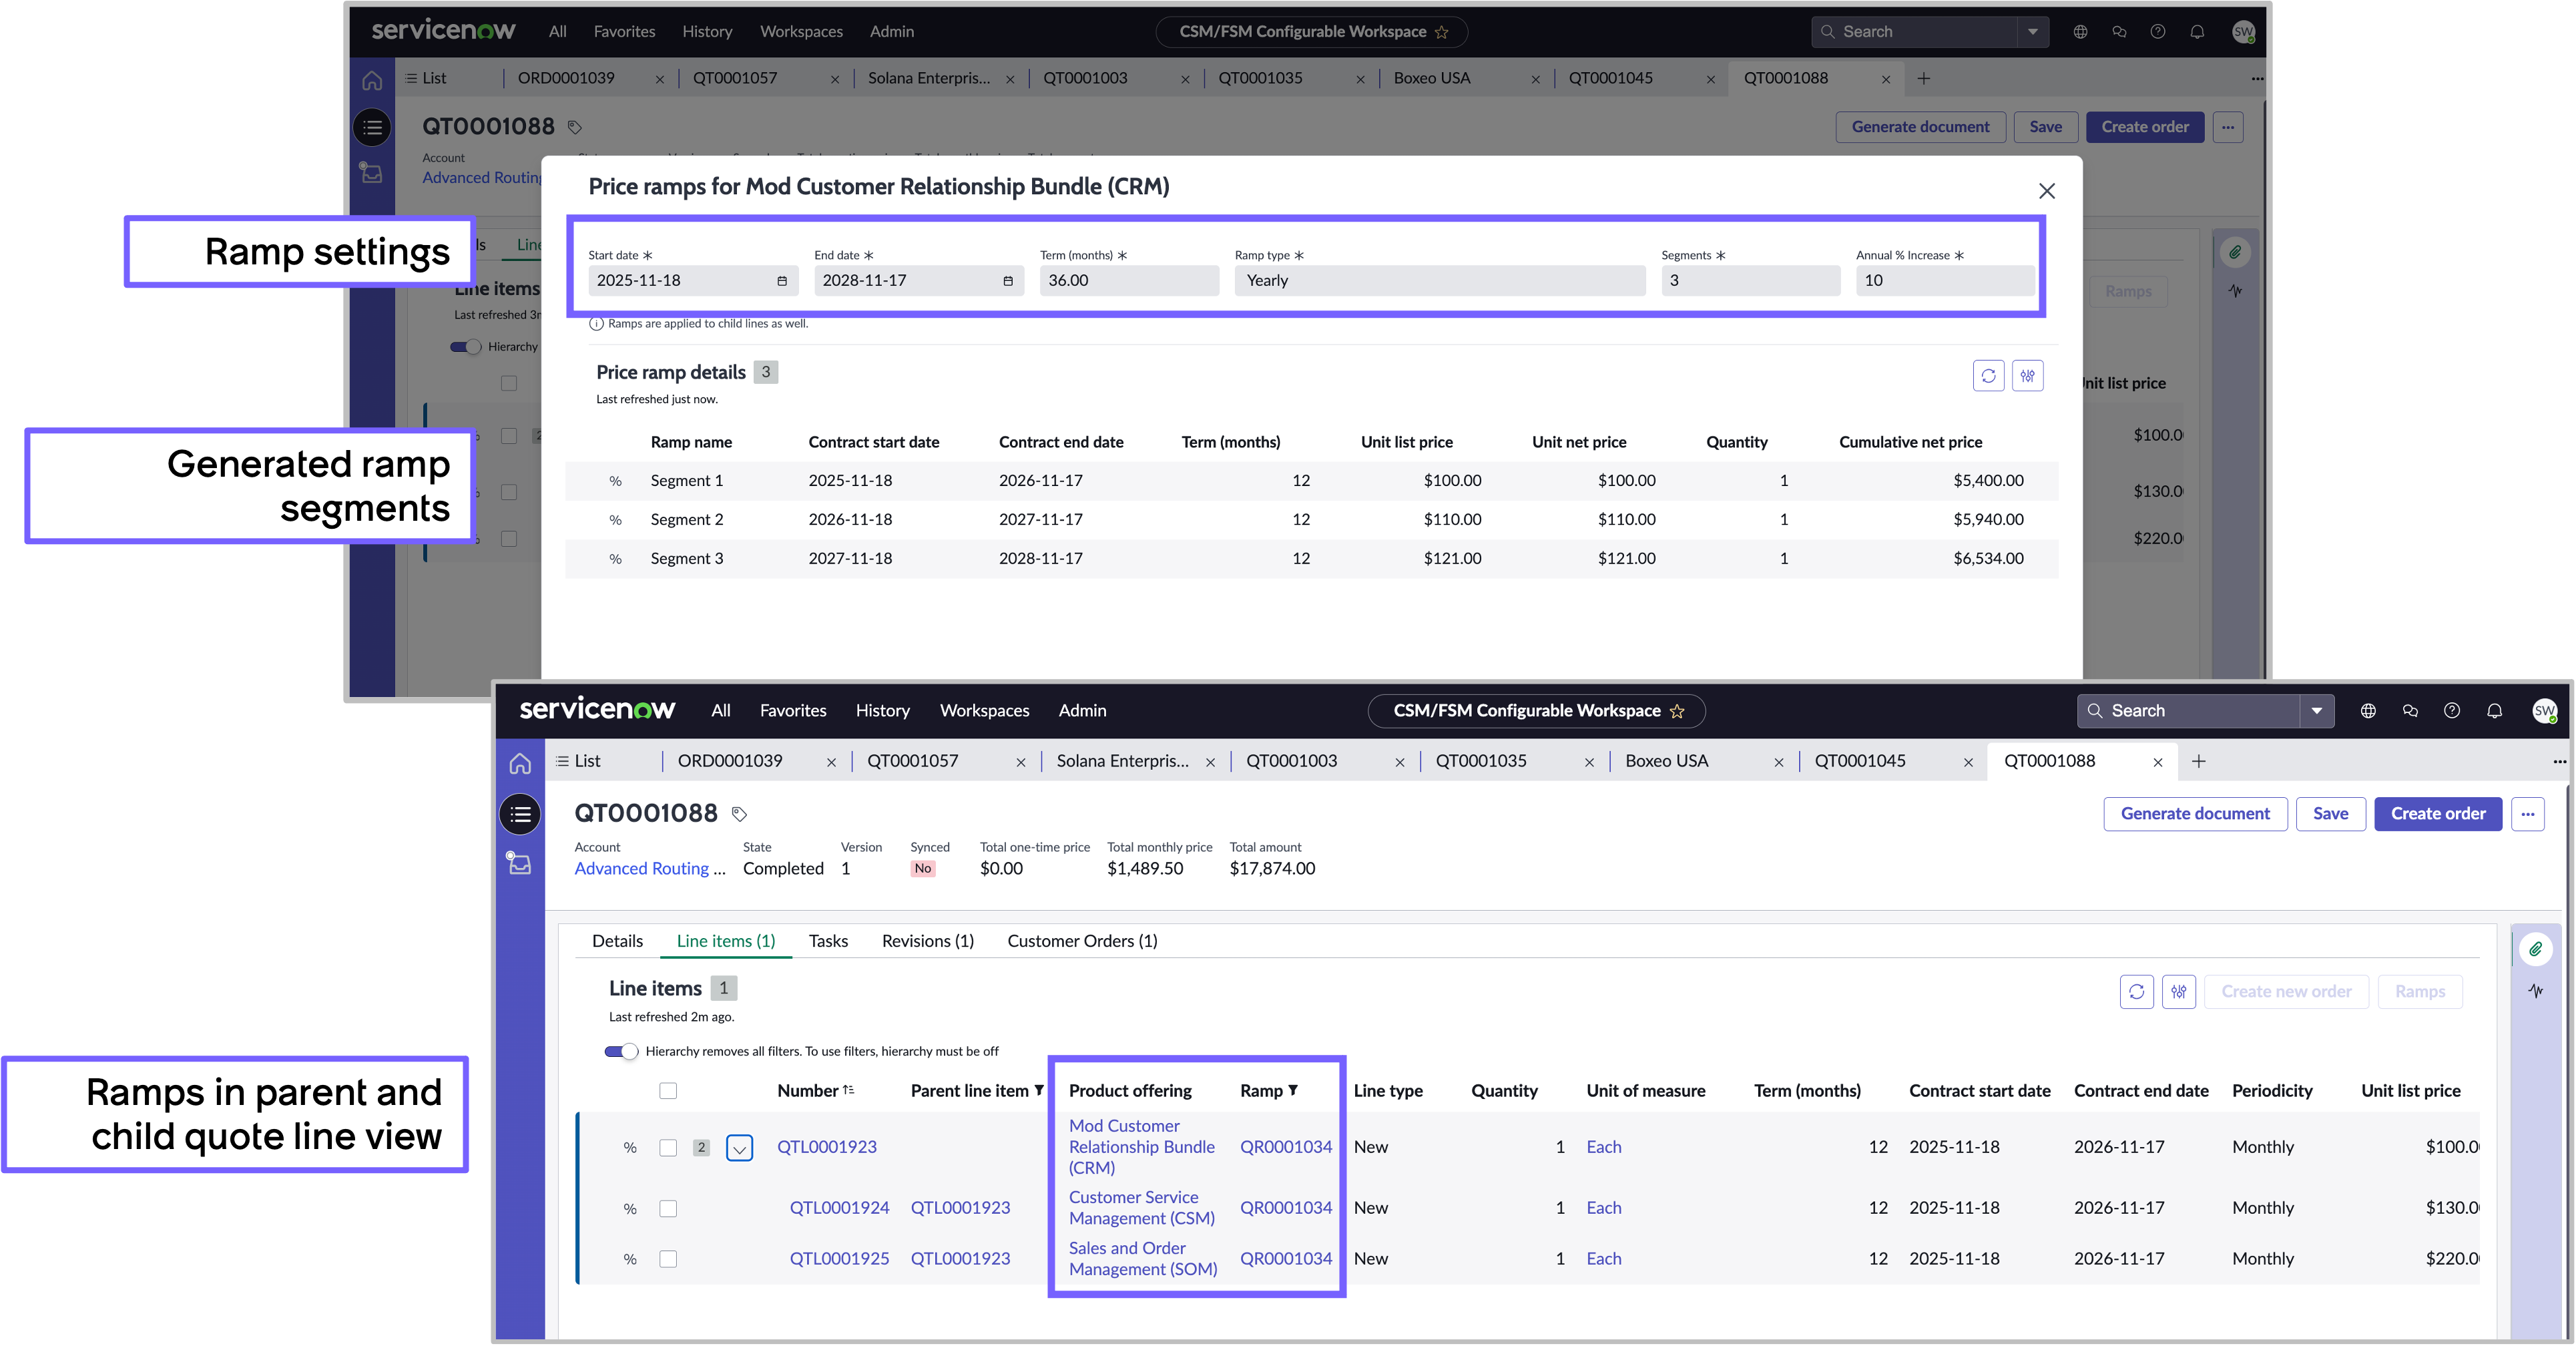Image resolution: width=2576 pixels, height=1346 pixels.
Task: Switch to the Revisions (1) tab
Action: coord(927,942)
